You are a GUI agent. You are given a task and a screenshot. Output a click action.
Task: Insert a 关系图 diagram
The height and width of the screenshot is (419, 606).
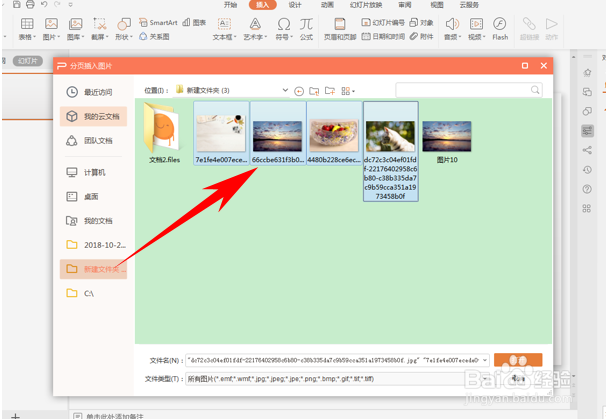(x=154, y=36)
